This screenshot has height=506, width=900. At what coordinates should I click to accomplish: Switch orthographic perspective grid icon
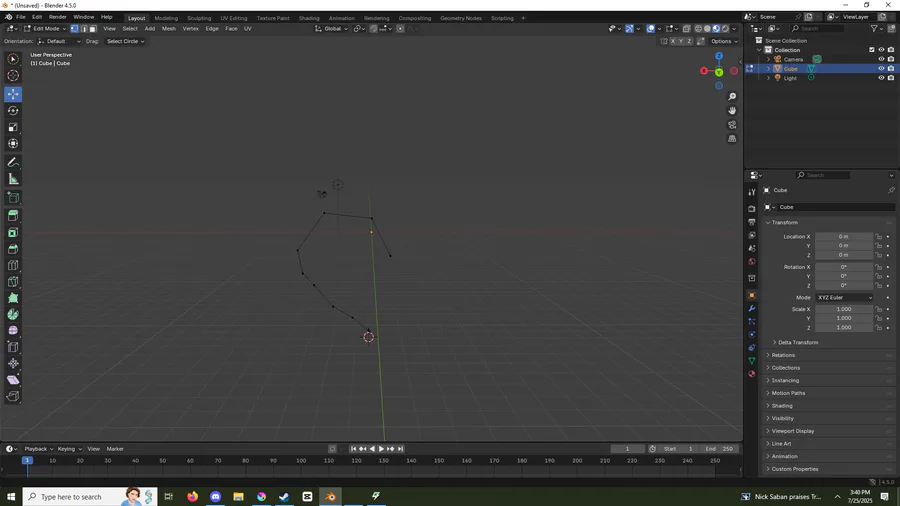pyautogui.click(x=732, y=139)
